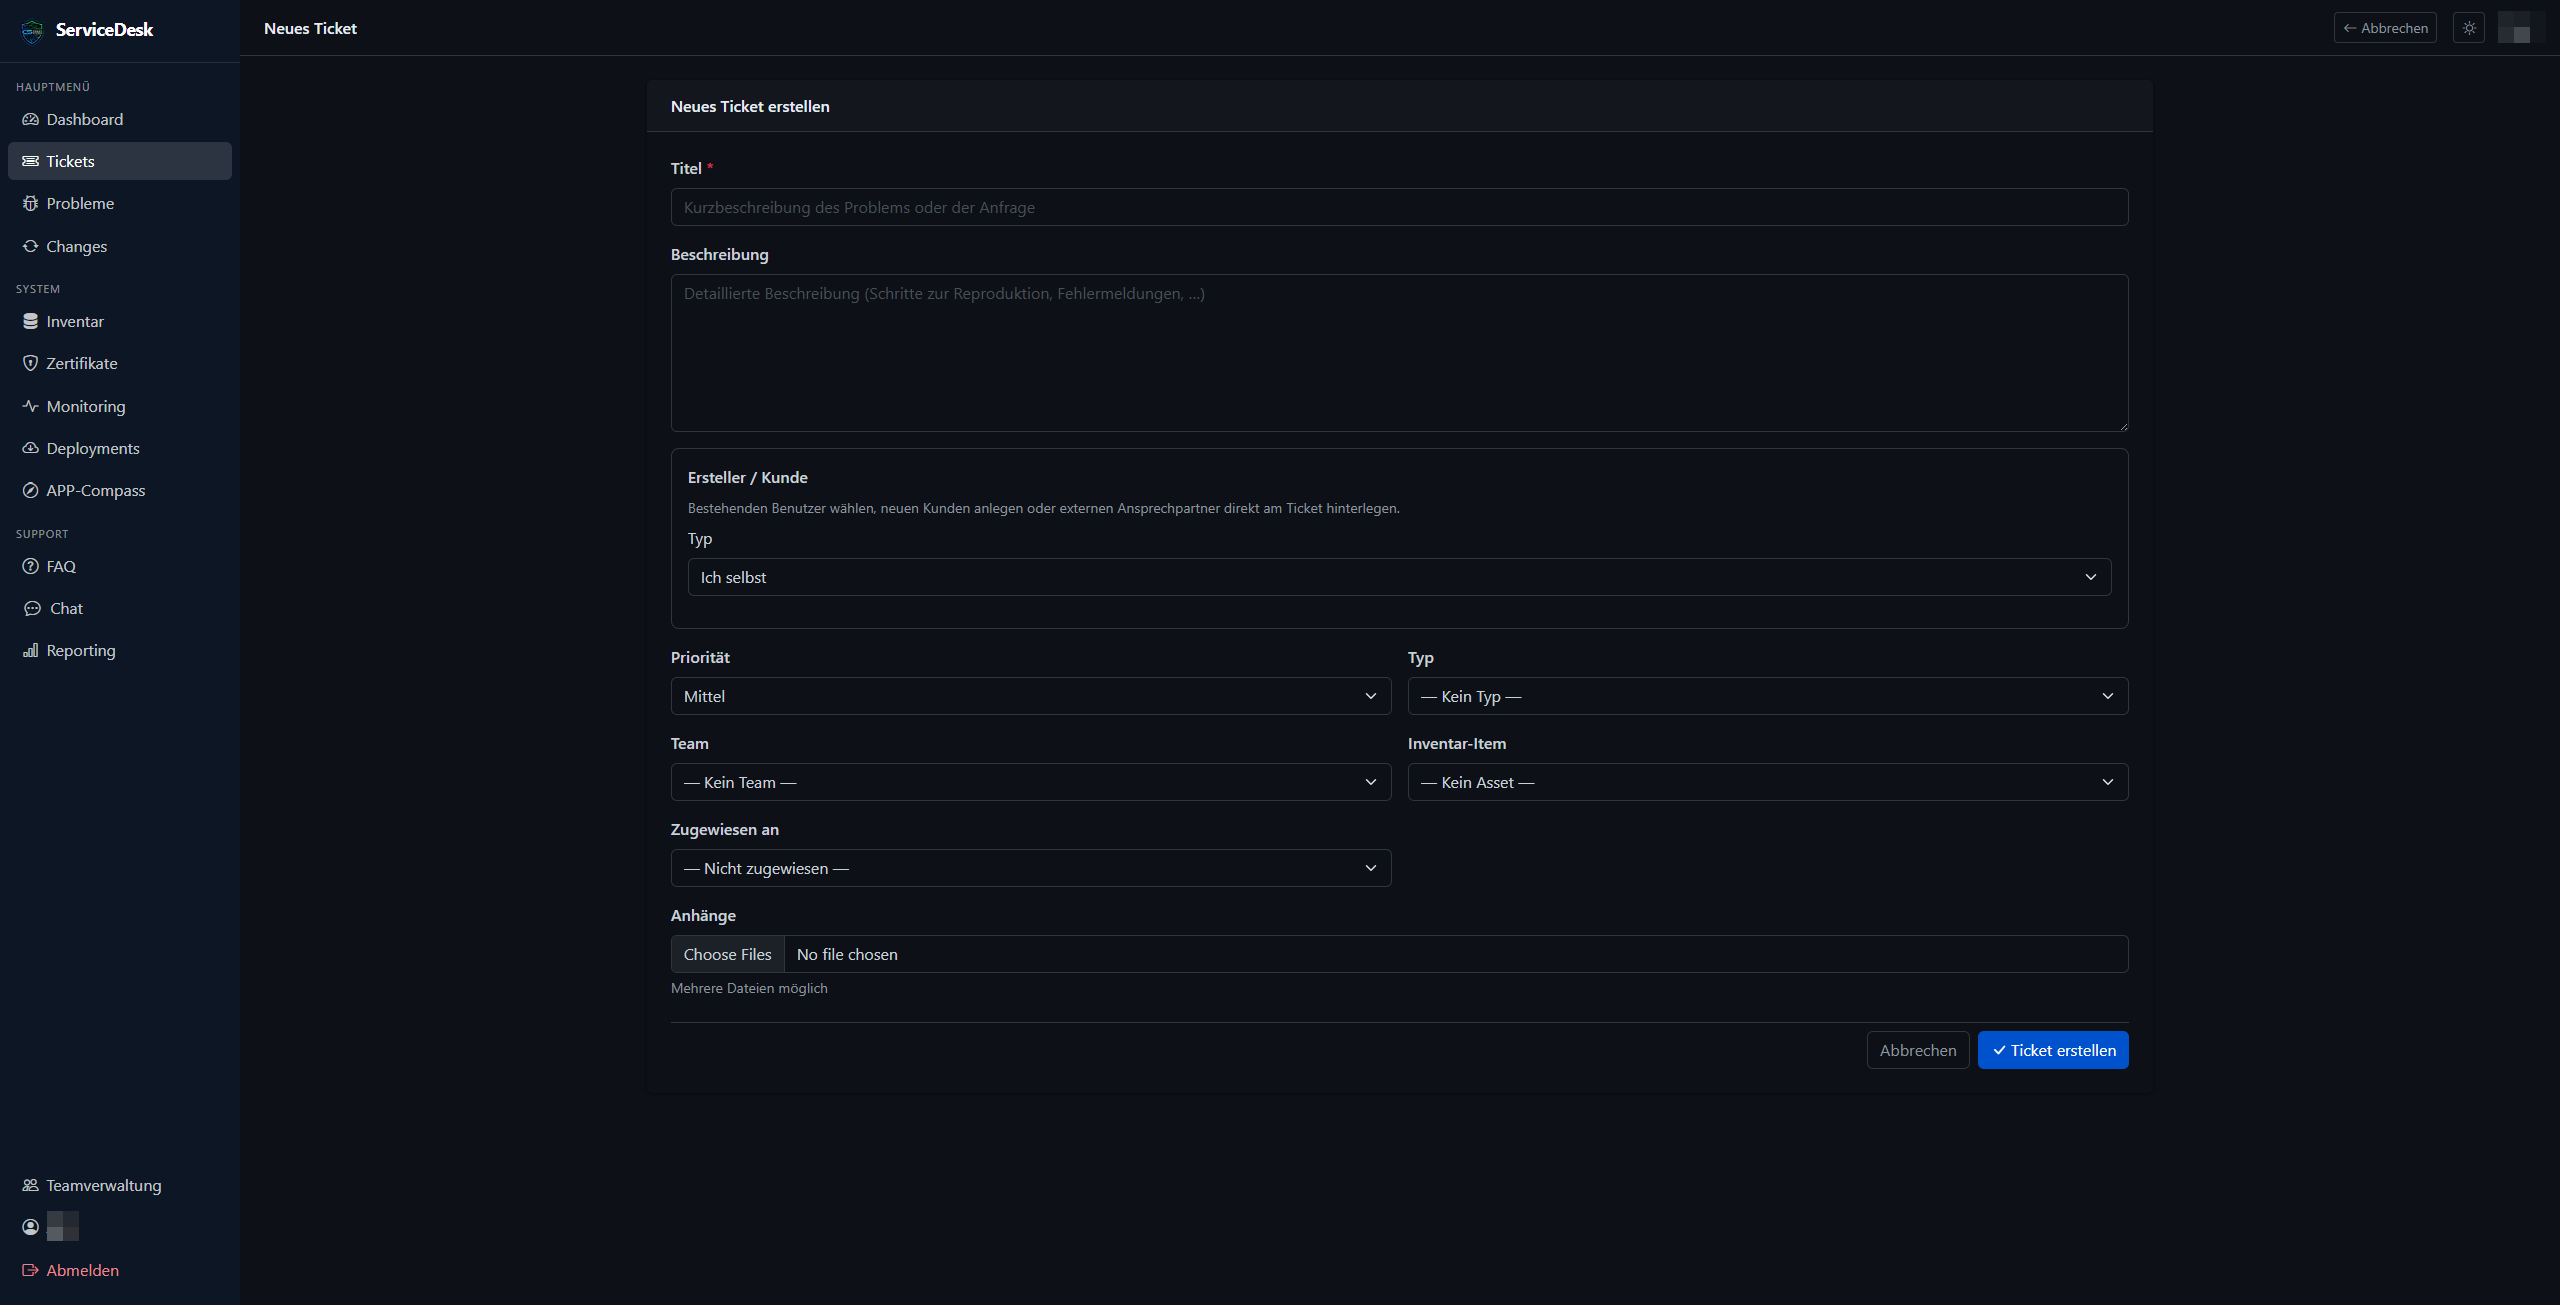The image size is (2560, 1305).
Task: Click the Zertifikate shield icon
Action: (30, 363)
